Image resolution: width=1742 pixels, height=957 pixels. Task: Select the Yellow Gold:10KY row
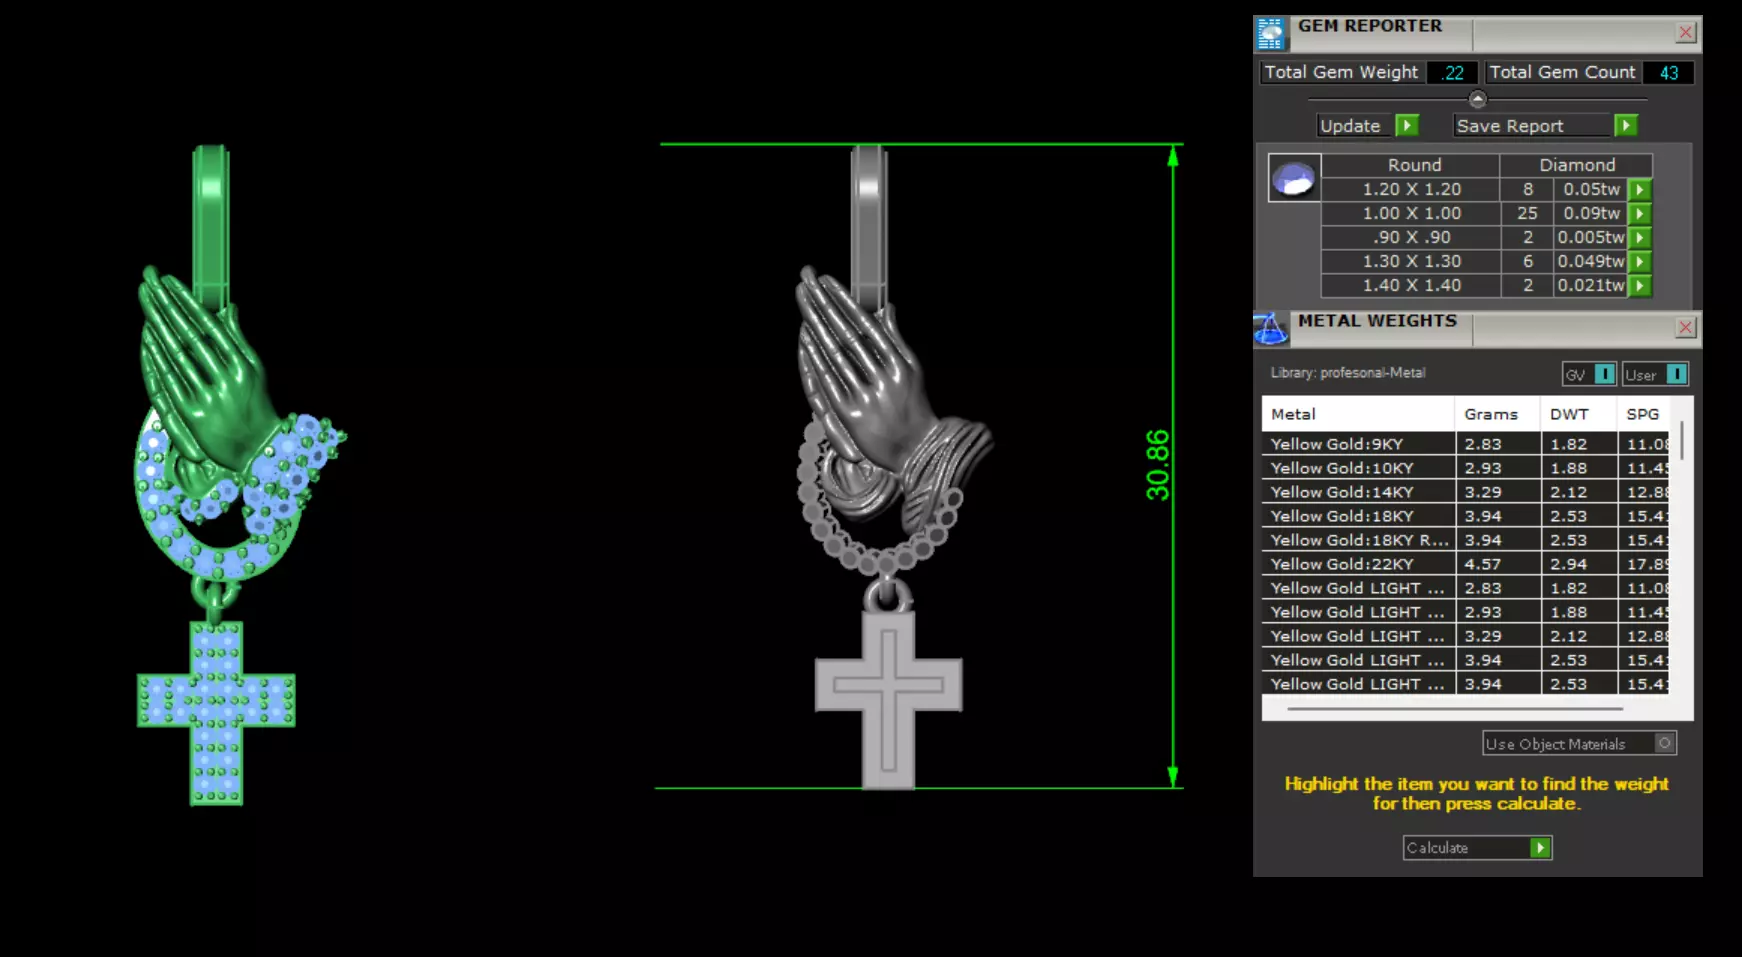tap(1465, 468)
